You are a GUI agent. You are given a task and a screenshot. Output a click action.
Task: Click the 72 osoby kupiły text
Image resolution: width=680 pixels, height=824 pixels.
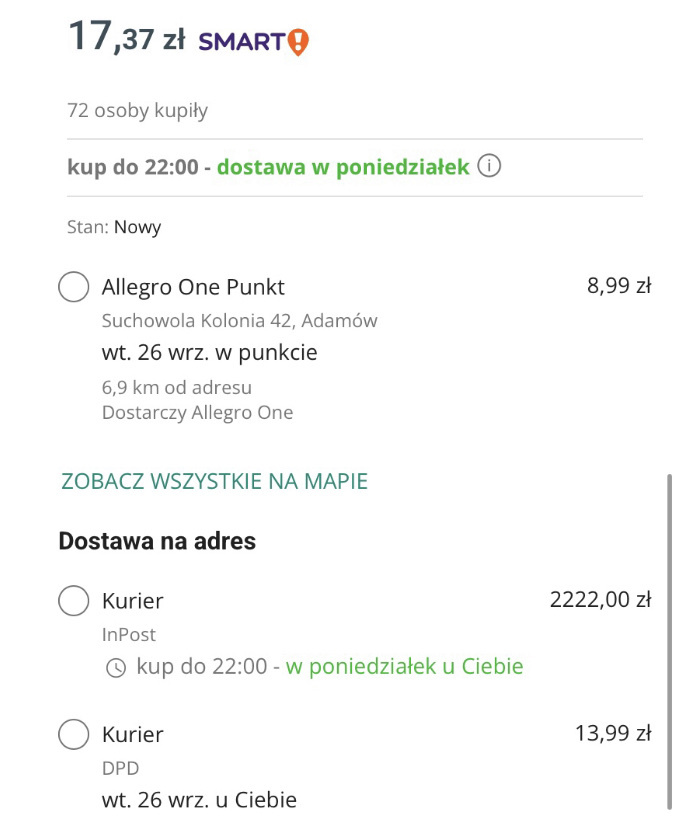(x=137, y=110)
